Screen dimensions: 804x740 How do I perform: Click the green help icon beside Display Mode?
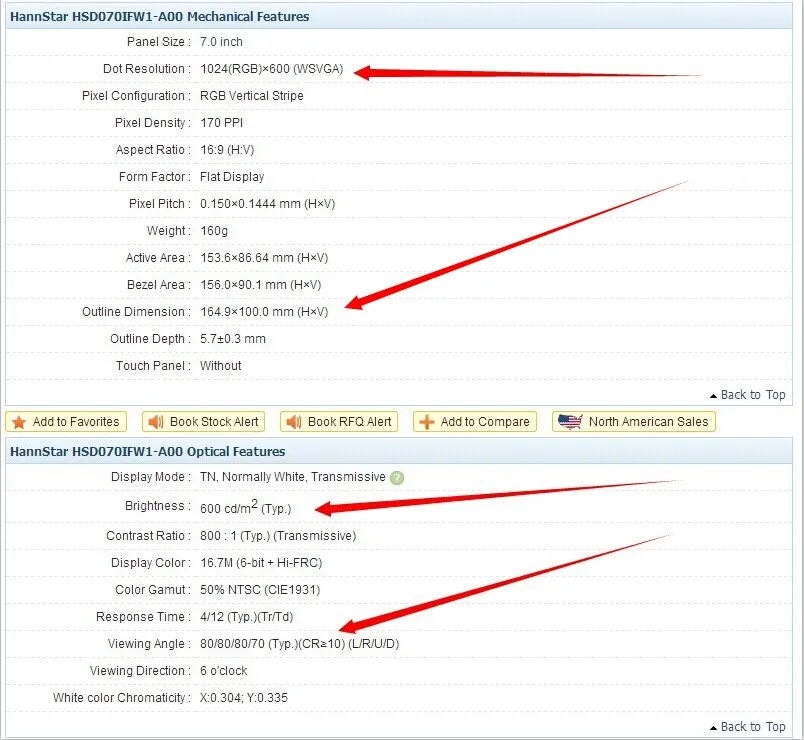(397, 478)
